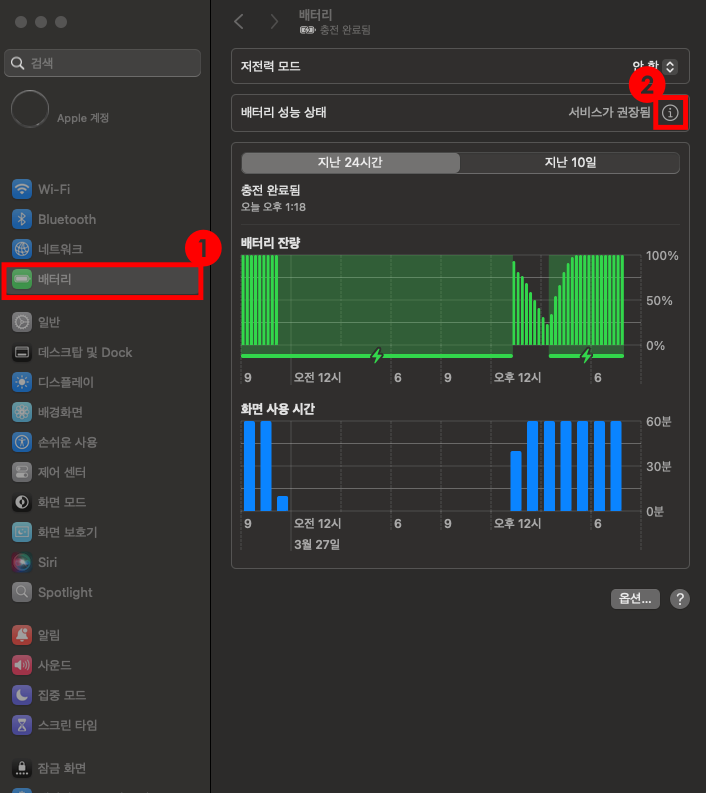706x793 pixels.
Task: Open 제어 센터 icon
Action: tap(22, 472)
